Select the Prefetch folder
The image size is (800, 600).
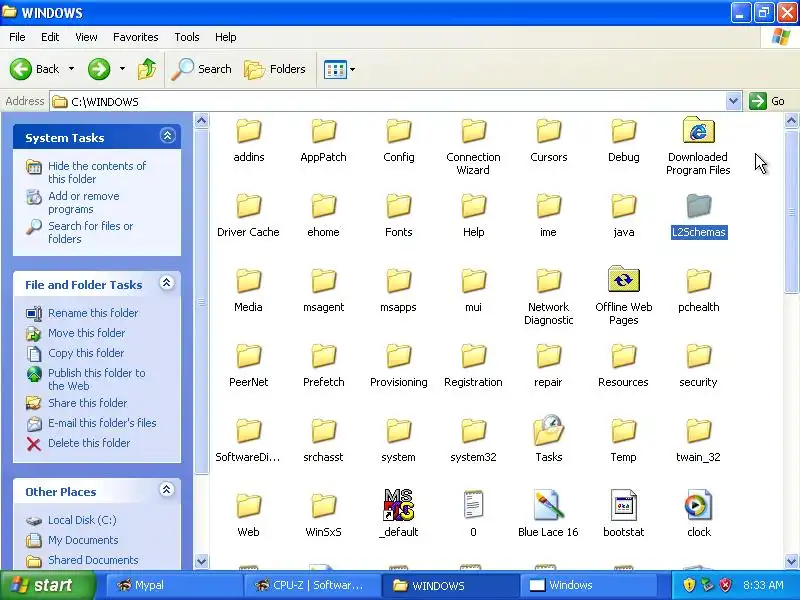(323, 365)
